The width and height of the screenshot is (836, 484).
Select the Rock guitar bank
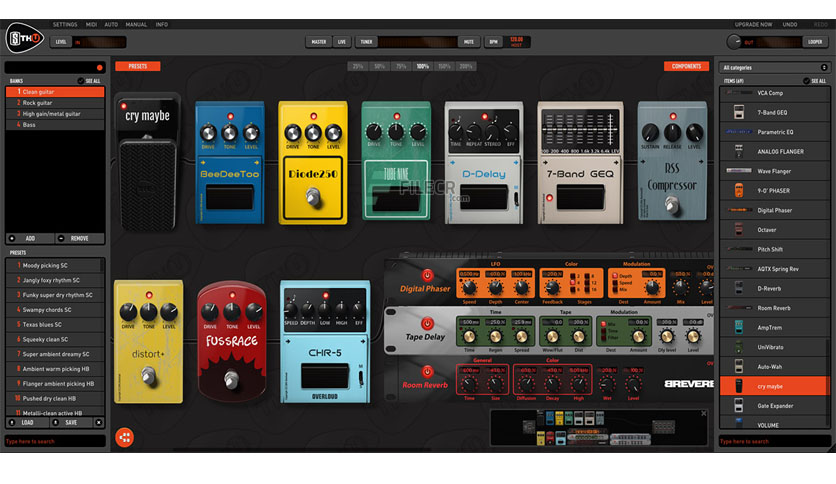point(55,103)
